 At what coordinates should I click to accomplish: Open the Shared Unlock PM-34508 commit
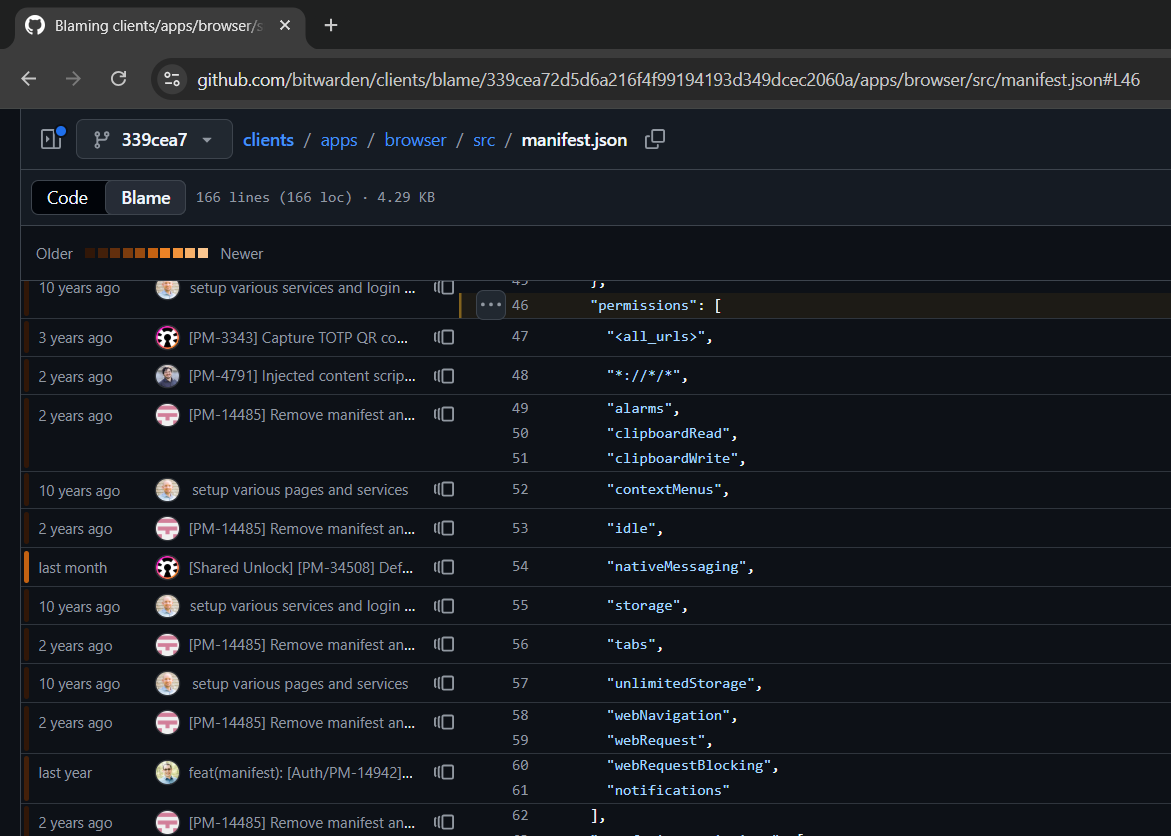301,568
